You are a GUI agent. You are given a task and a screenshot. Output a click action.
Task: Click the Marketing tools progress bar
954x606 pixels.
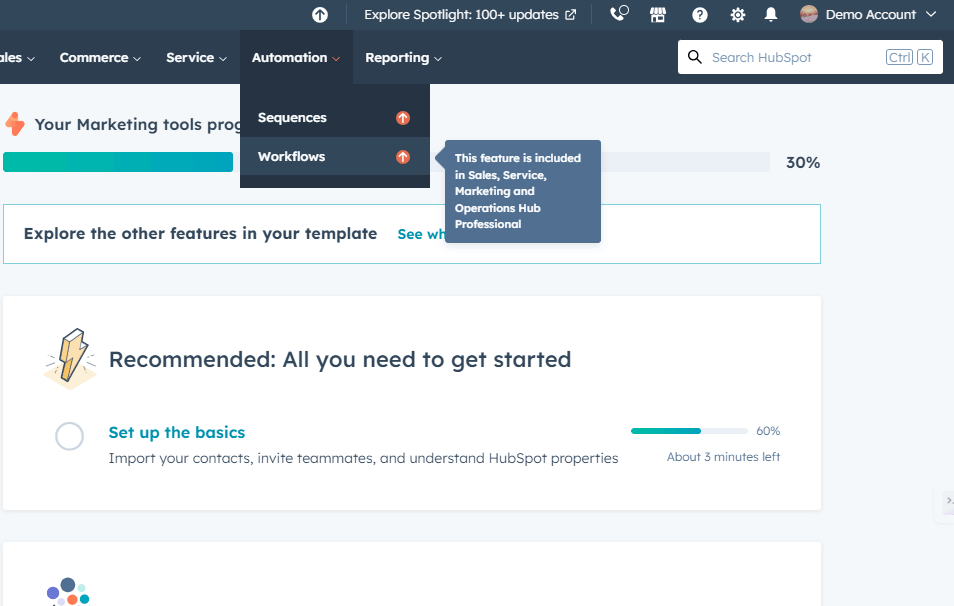(x=386, y=162)
